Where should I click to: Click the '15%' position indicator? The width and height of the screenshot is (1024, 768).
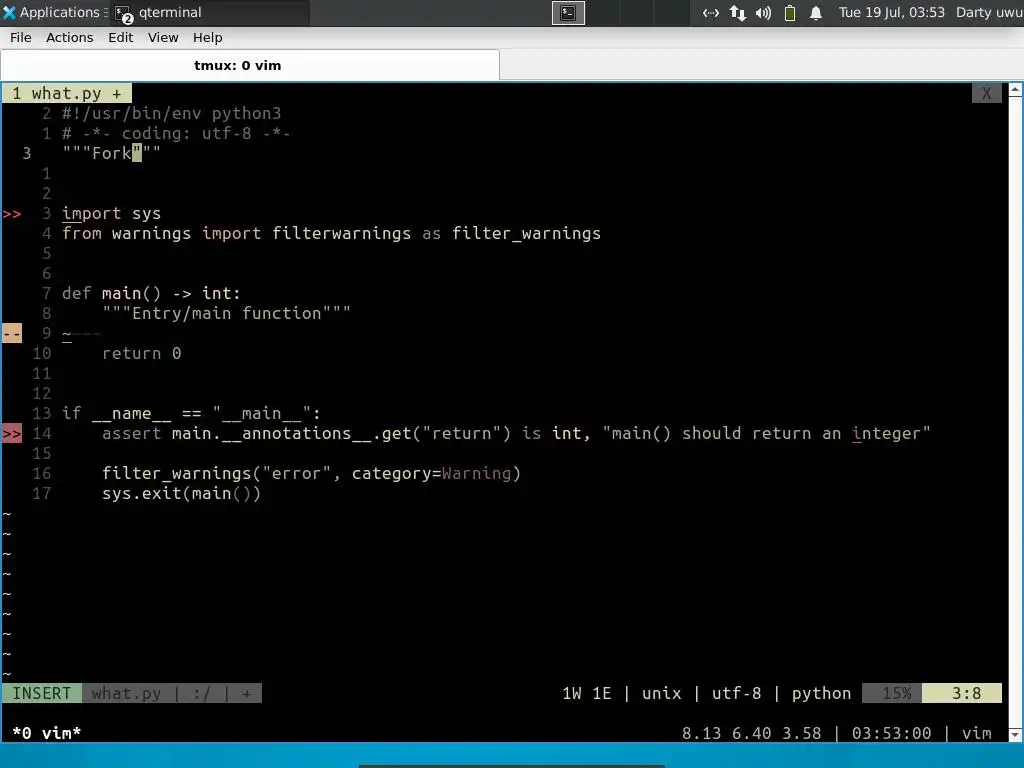[x=892, y=693]
